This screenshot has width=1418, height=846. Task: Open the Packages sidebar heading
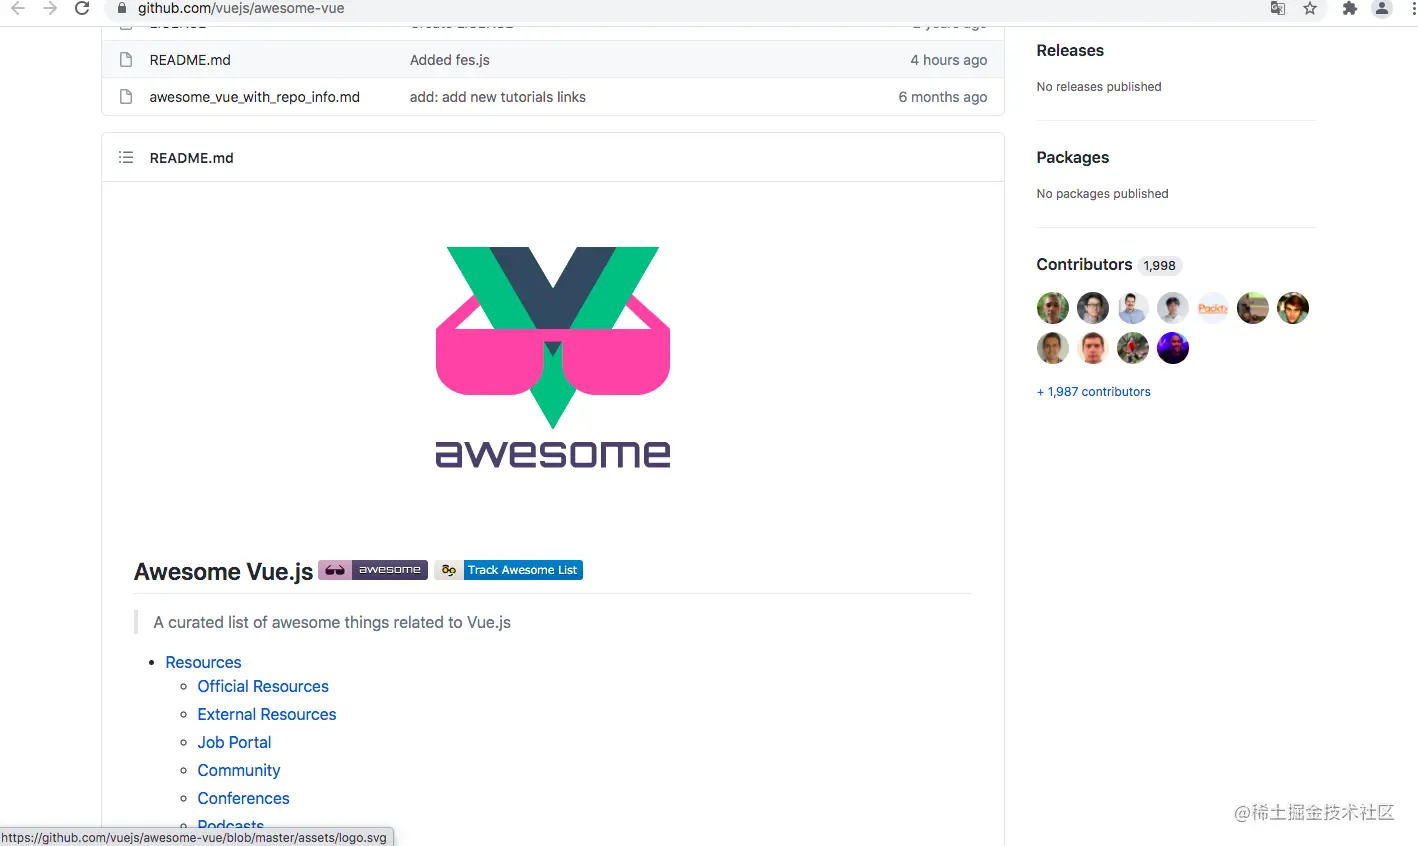pos(1073,158)
